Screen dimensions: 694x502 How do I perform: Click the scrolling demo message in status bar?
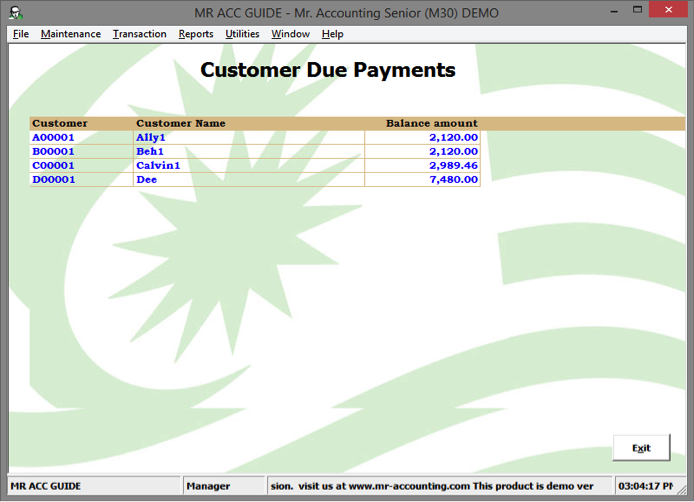439,486
